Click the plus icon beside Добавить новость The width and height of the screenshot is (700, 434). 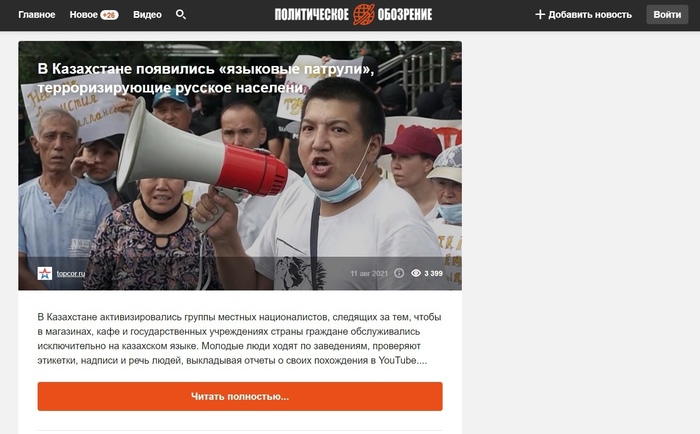(x=540, y=15)
